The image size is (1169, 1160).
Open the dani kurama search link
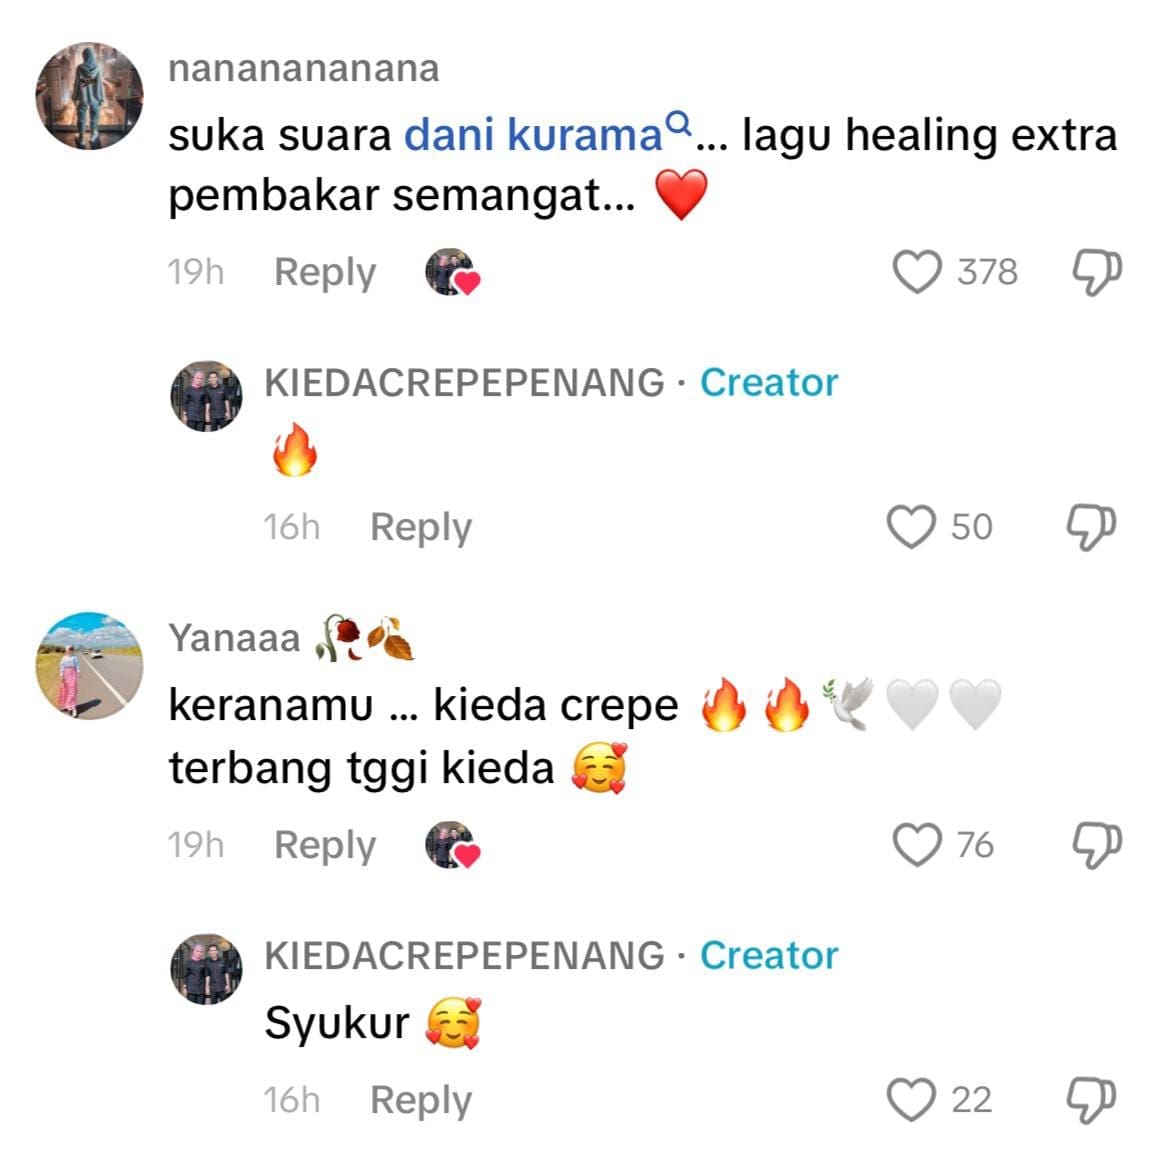pos(548,134)
